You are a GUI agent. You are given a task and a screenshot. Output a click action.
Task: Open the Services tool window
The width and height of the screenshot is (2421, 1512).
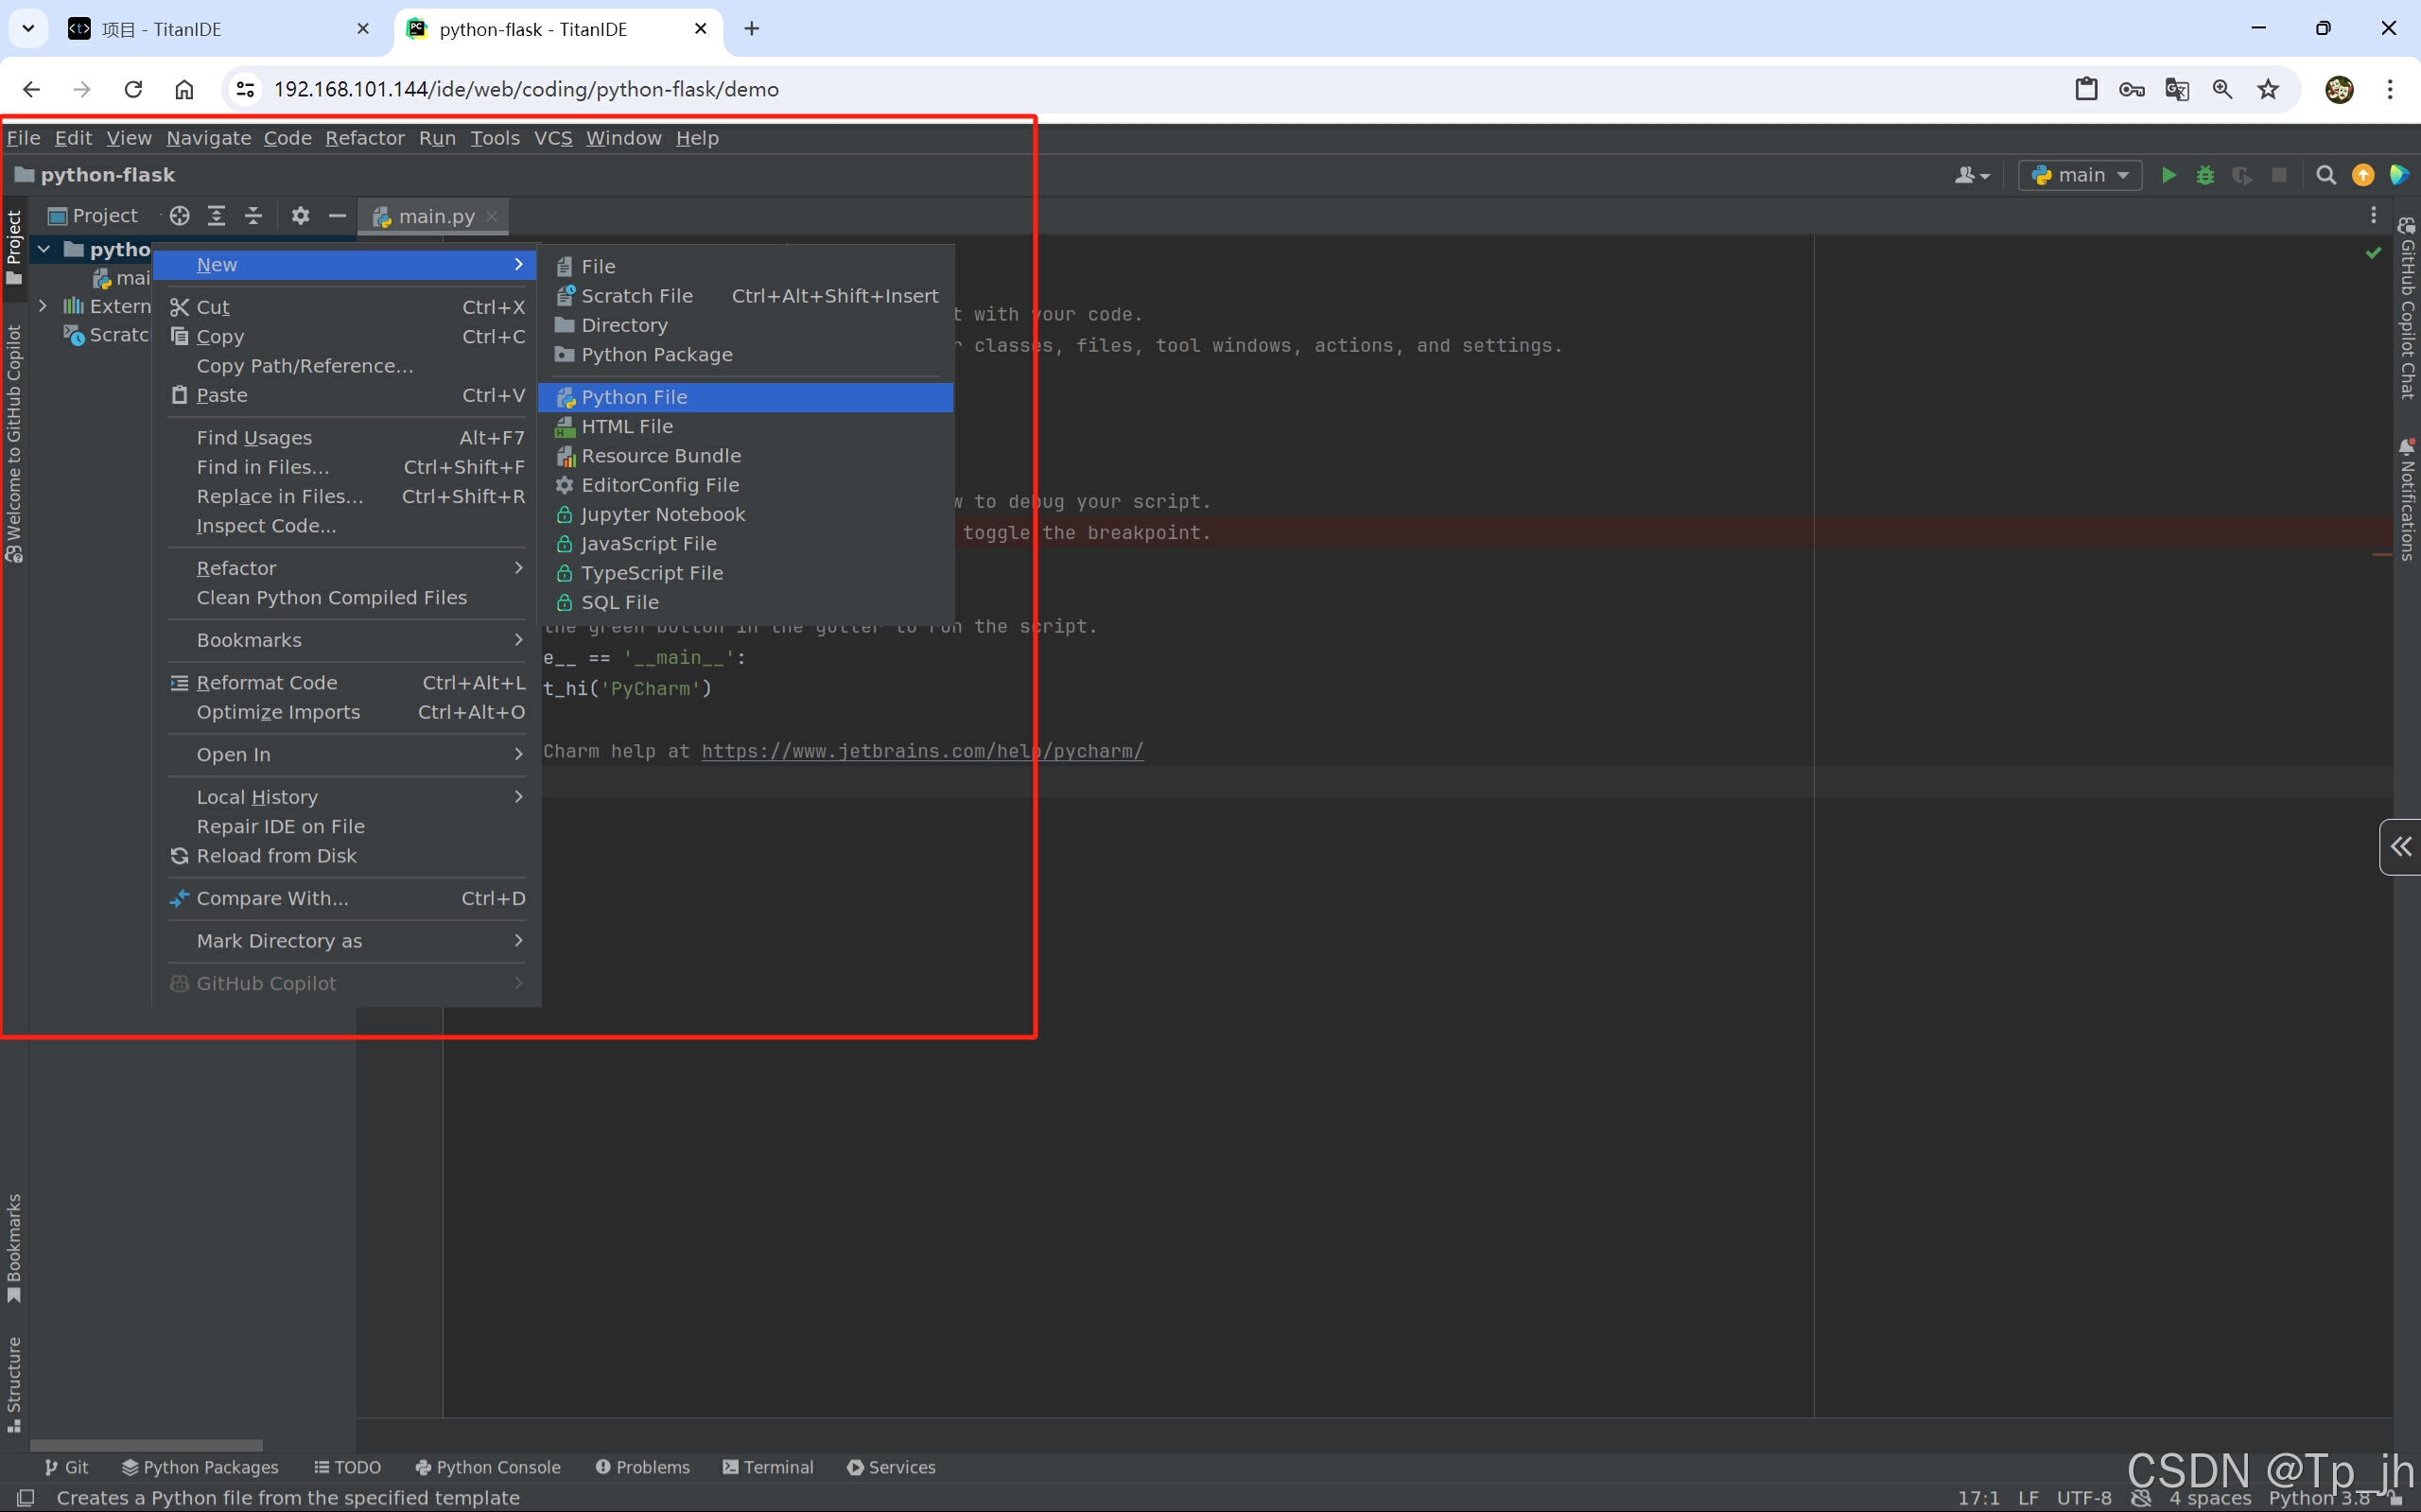[891, 1467]
